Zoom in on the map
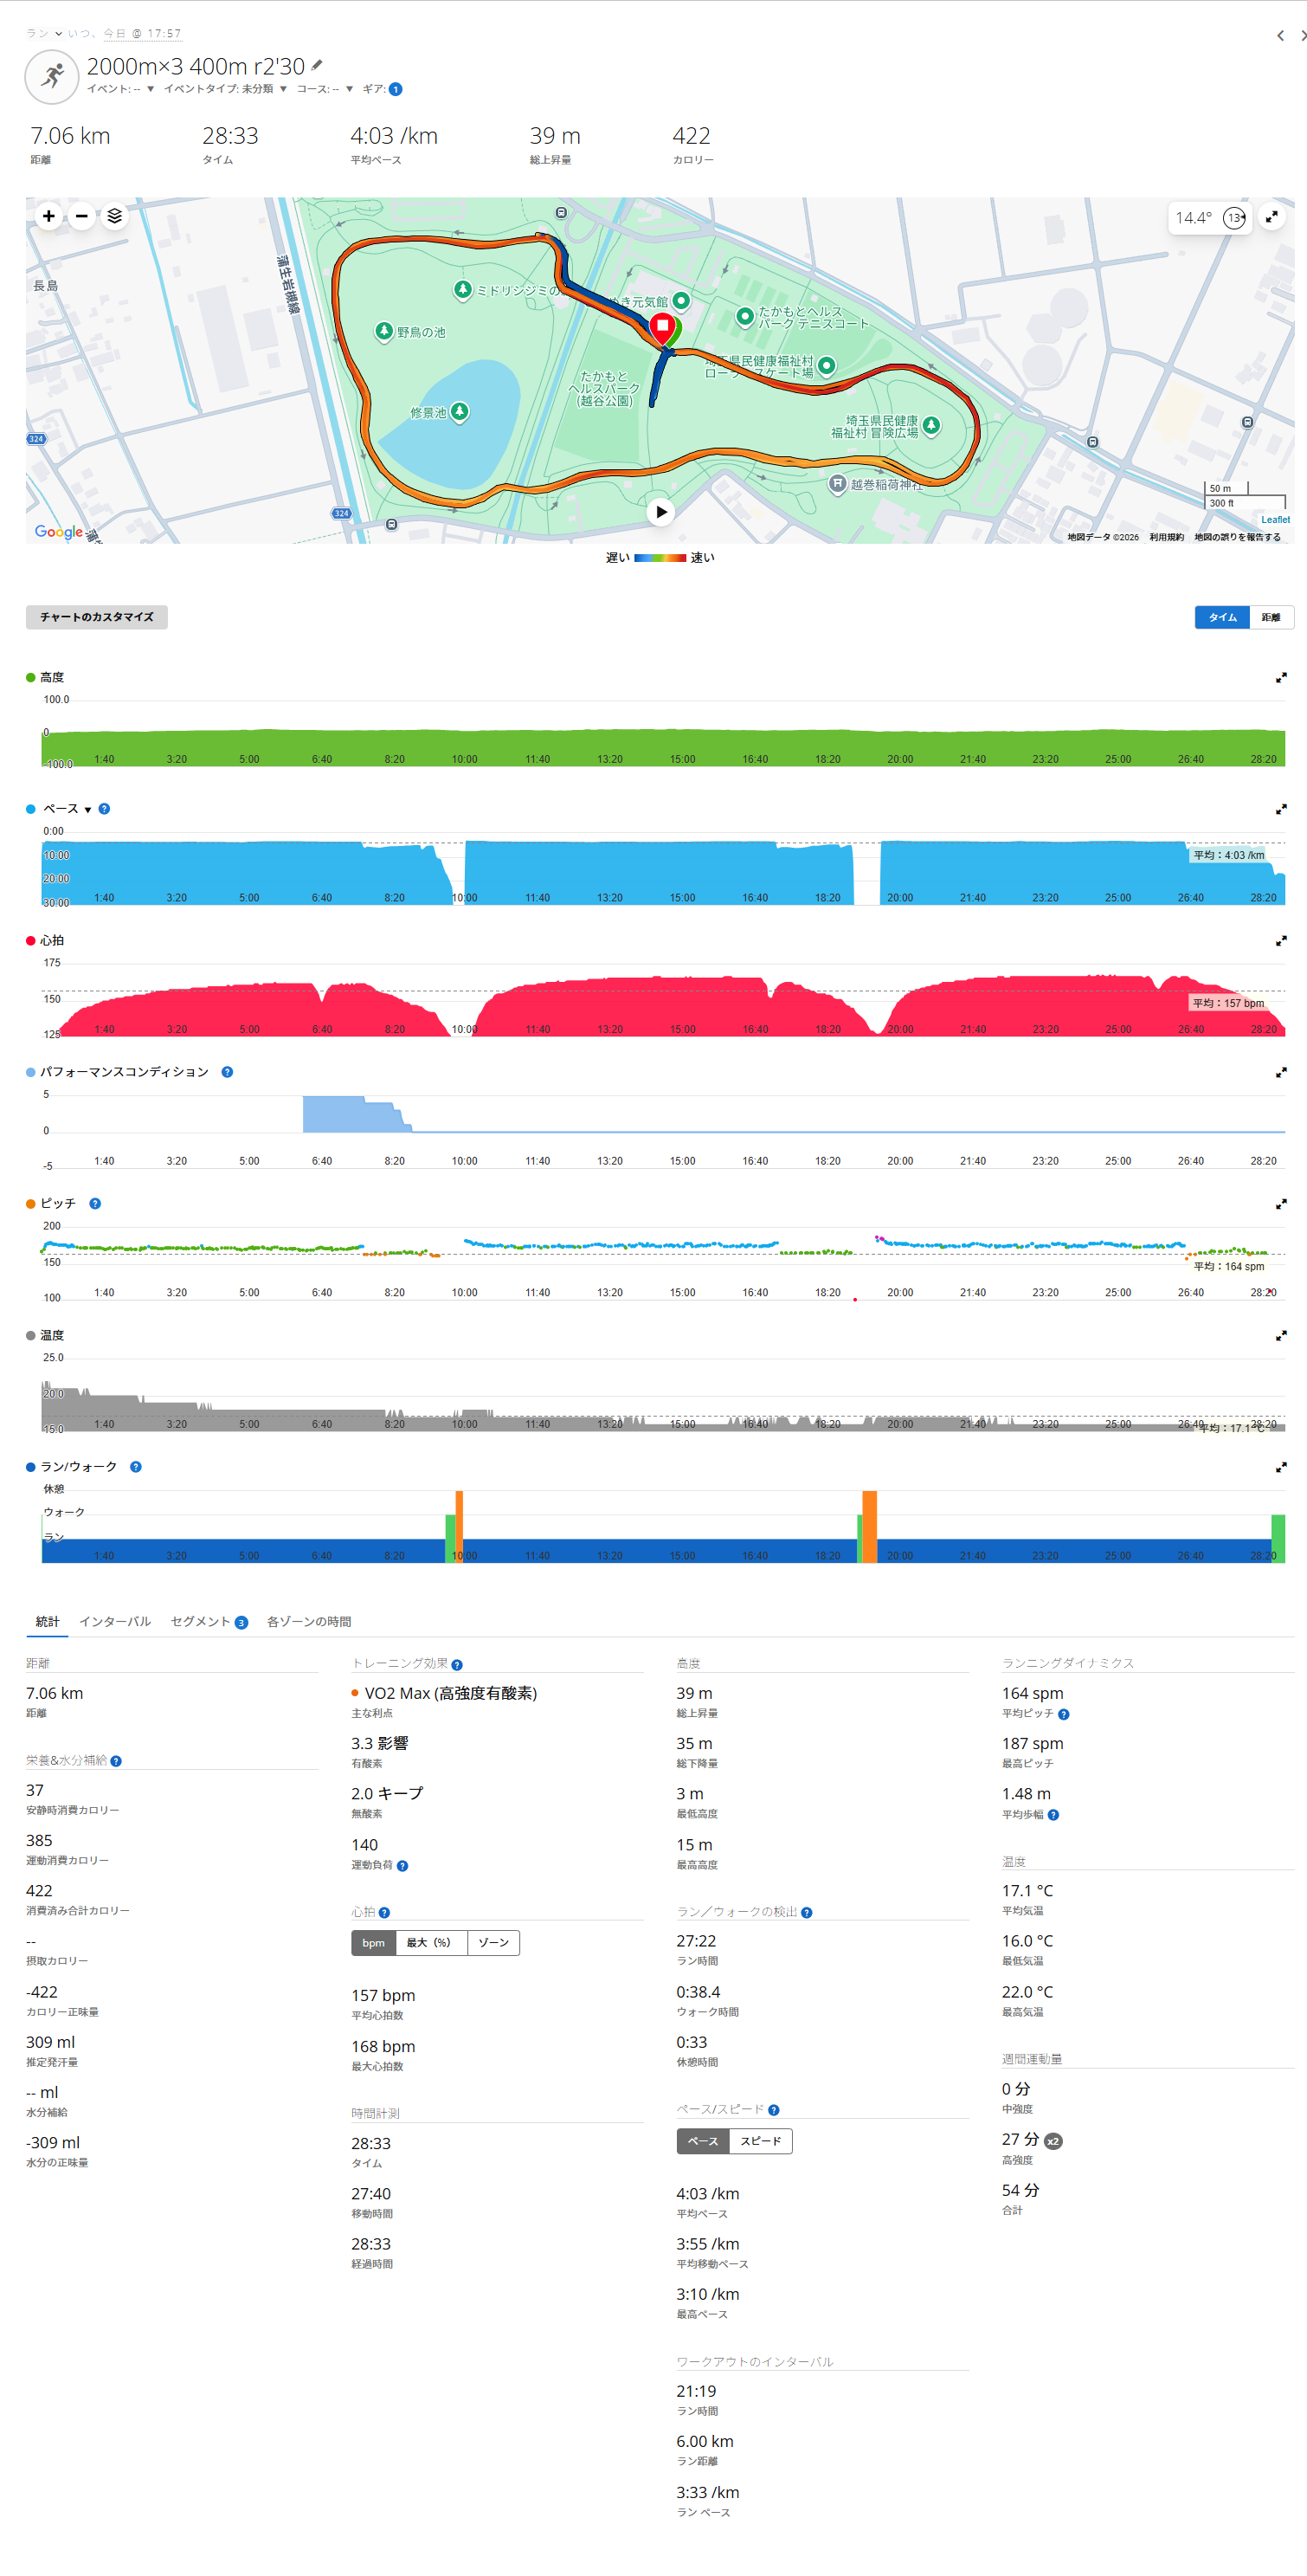This screenshot has height=2576, width=1307. pos(48,216)
